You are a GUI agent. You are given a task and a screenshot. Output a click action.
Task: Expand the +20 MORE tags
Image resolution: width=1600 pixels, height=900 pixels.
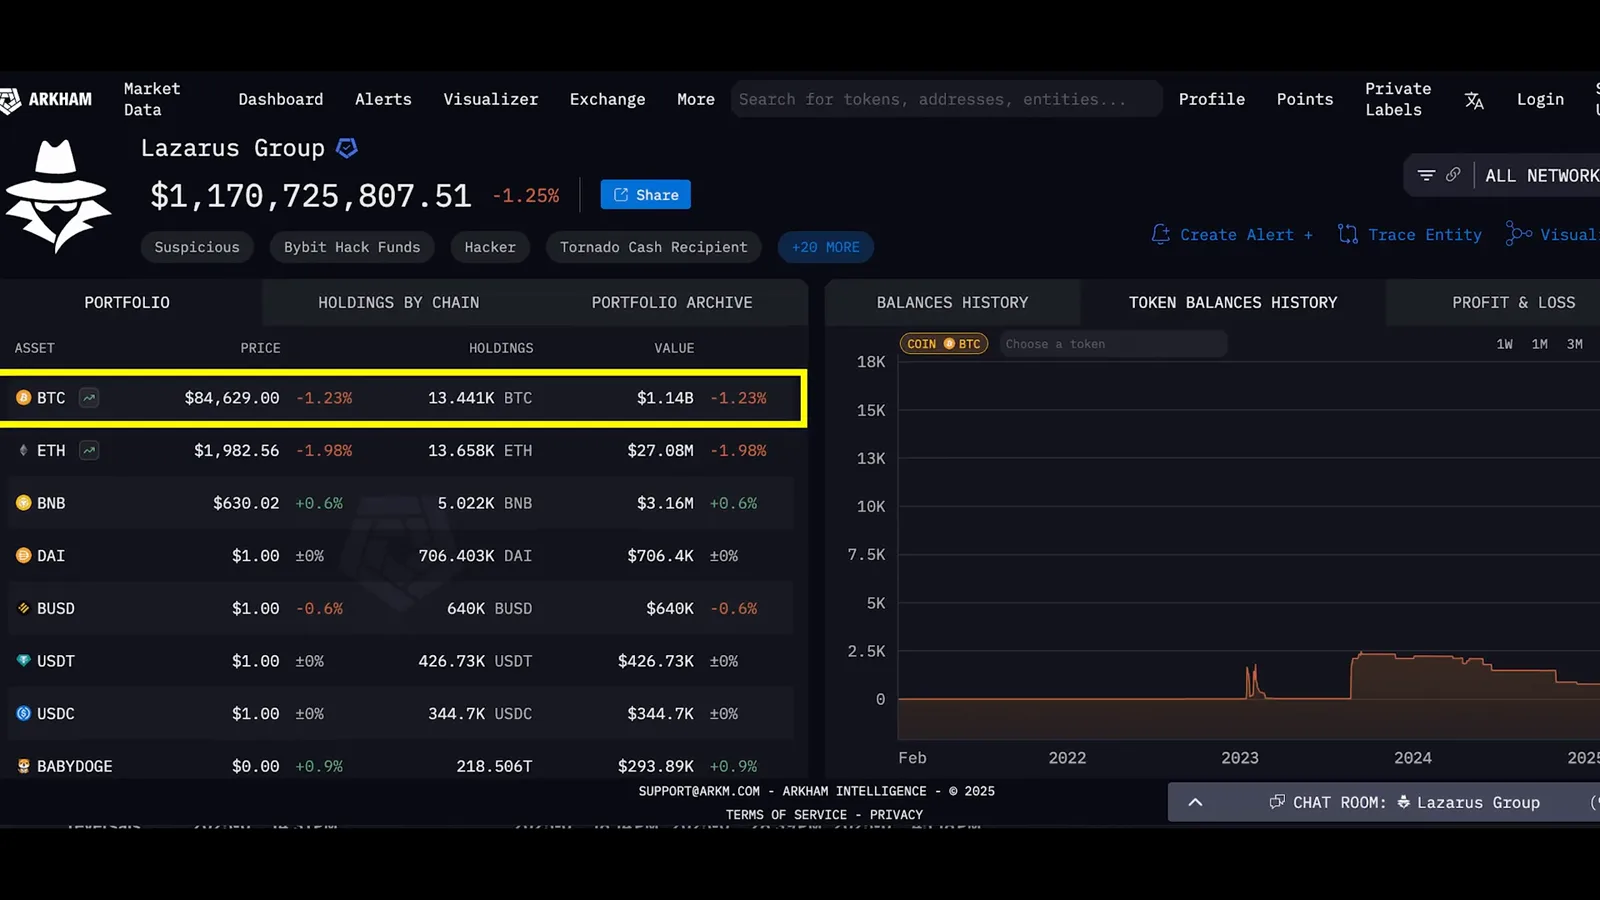click(x=826, y=247)
